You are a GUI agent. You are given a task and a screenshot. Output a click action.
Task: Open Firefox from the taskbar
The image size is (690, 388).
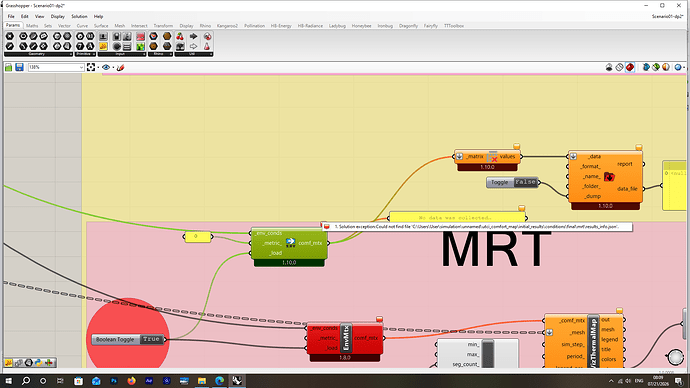click(x=131, y=381)
